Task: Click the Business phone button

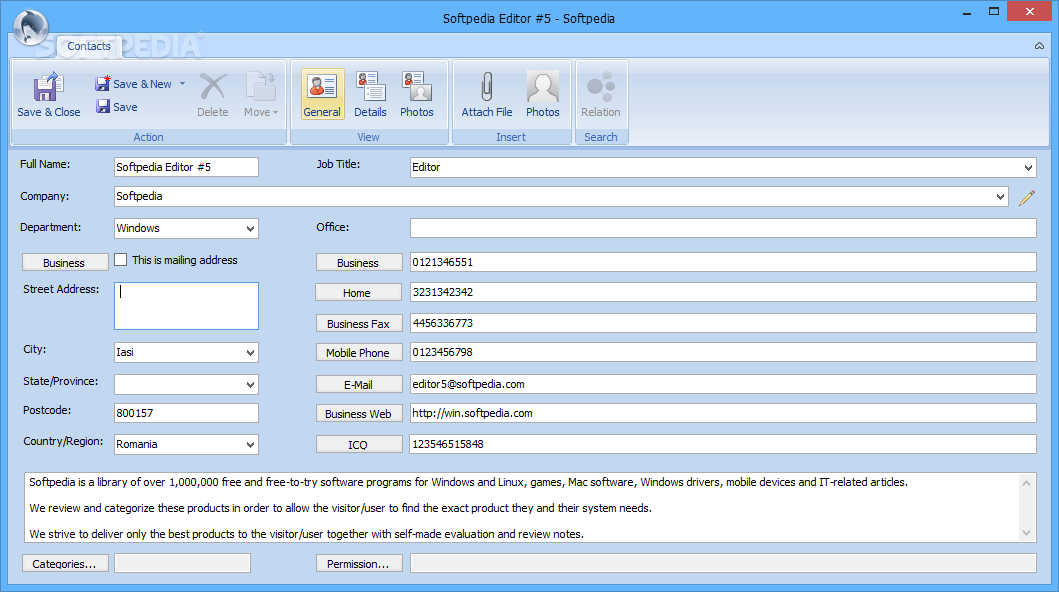Action: (x=359, y=263)
